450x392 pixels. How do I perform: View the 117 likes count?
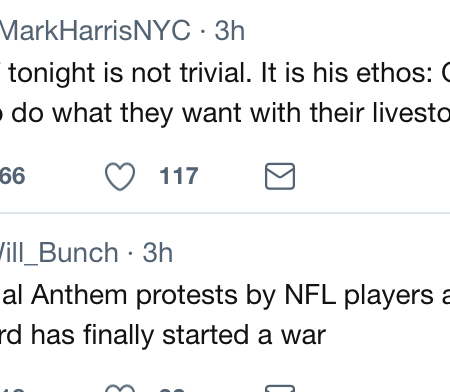[179, 176]
